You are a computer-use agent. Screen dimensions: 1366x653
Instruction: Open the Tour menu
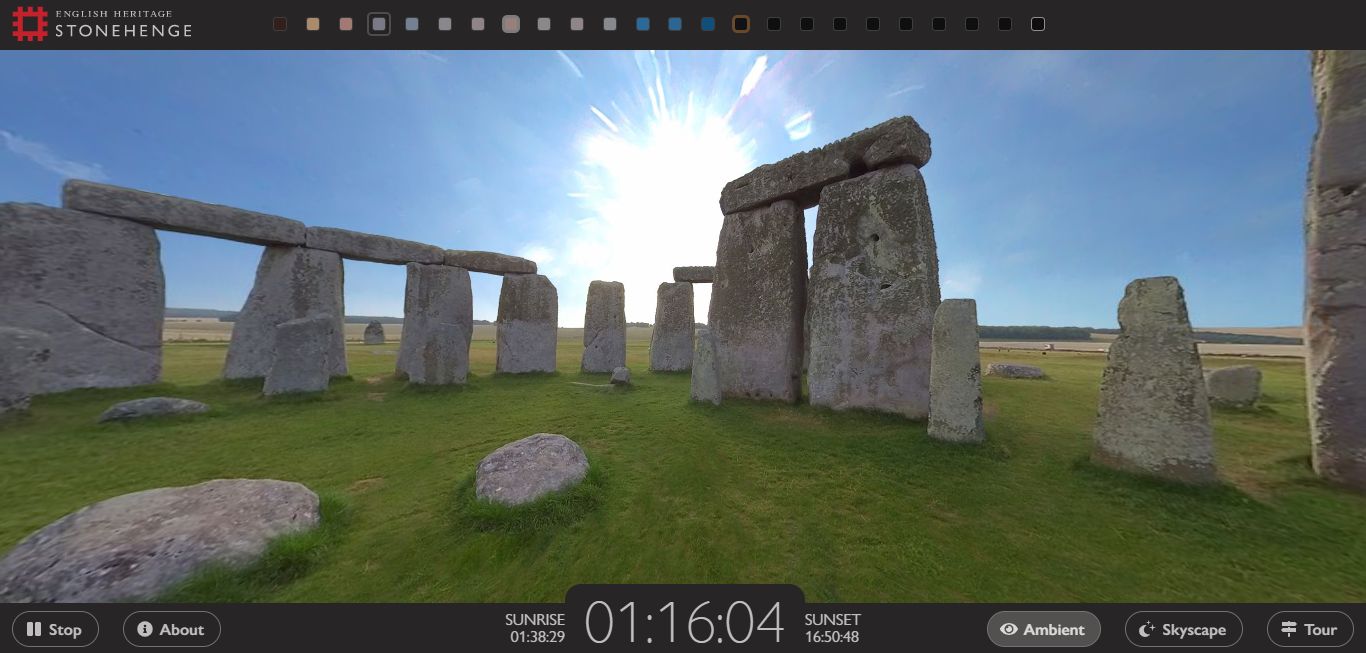pos(1309,629)
